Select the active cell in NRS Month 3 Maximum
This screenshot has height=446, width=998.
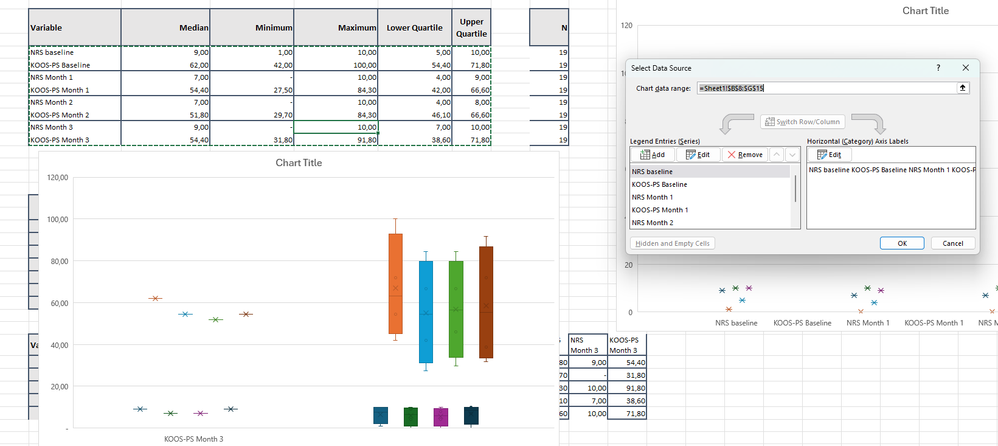coord(335,127)
